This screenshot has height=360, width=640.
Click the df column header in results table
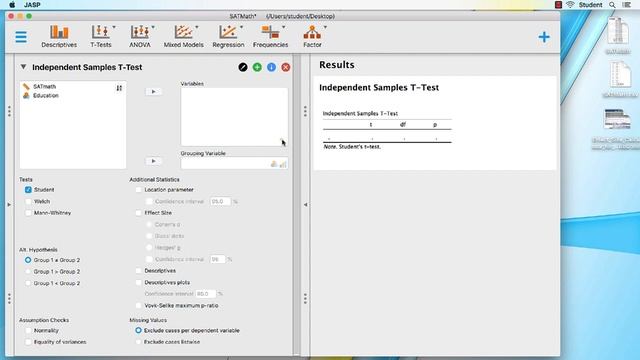pos(403,124)
